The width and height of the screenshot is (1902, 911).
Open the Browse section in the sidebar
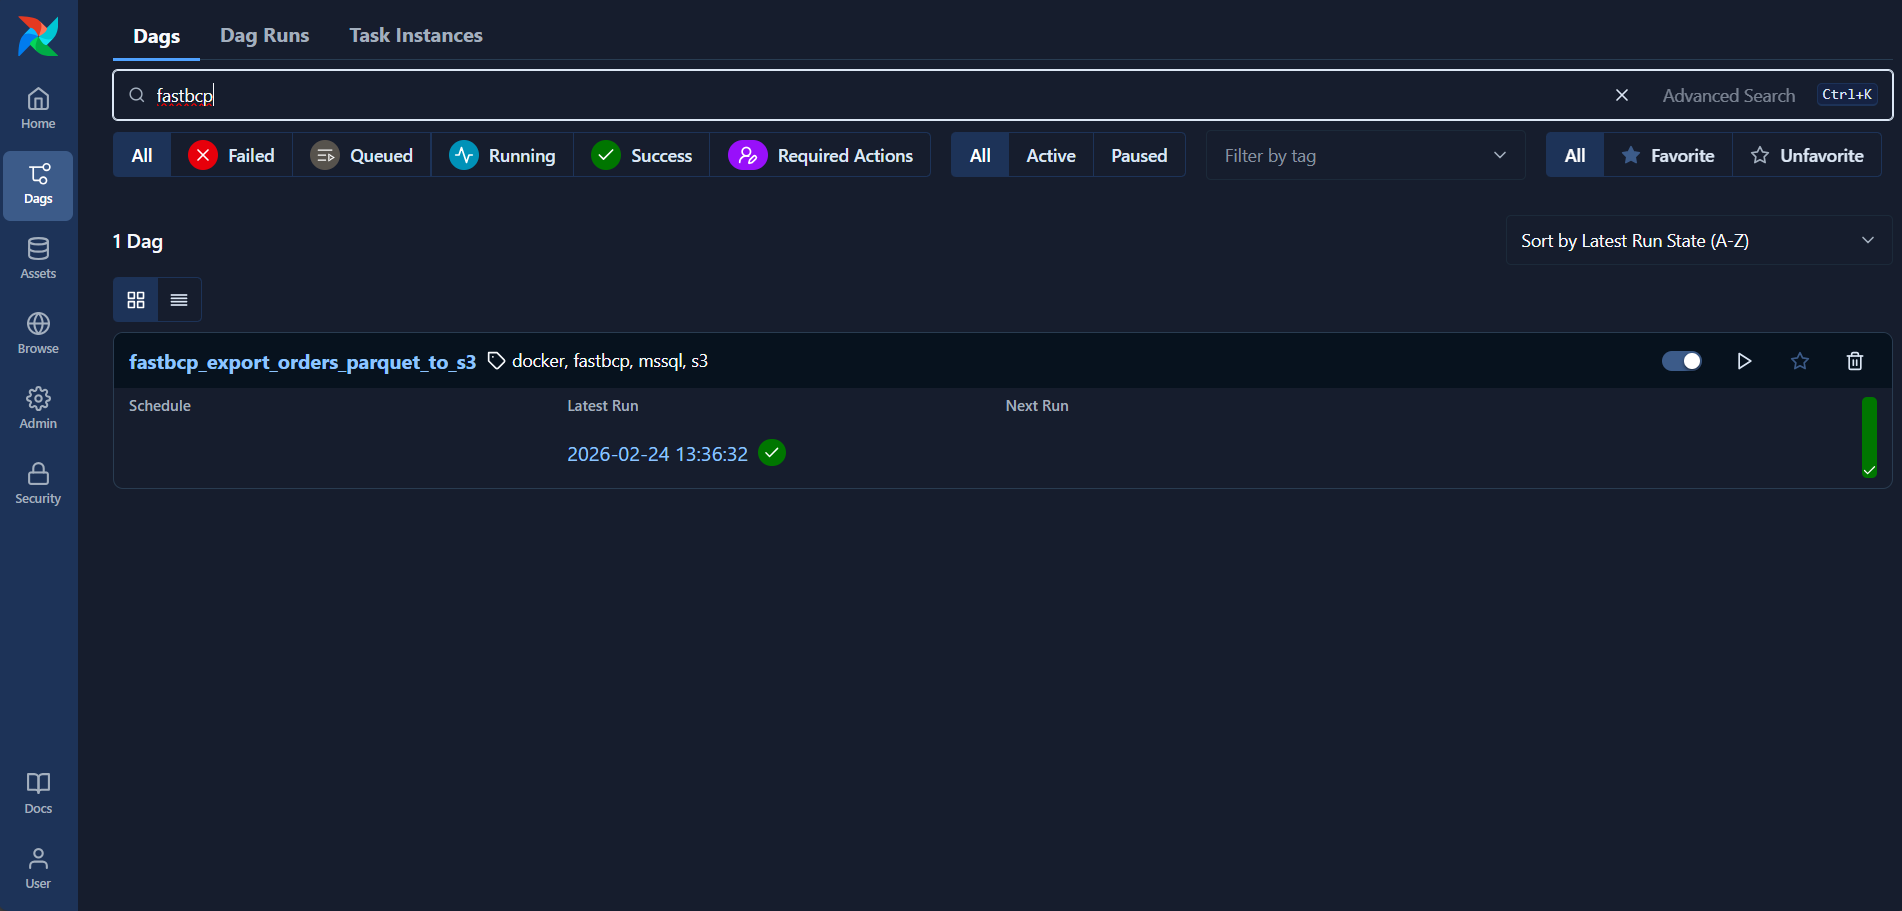pyautogui.click(x=38, y=332)
